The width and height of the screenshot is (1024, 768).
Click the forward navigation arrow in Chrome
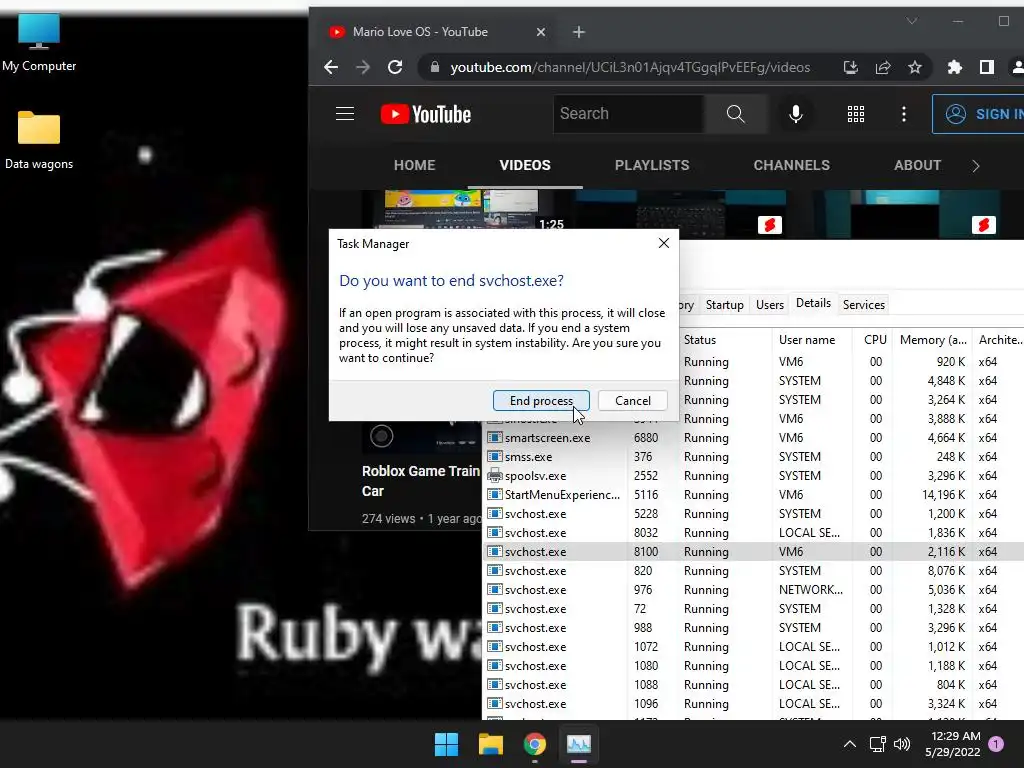363,67
